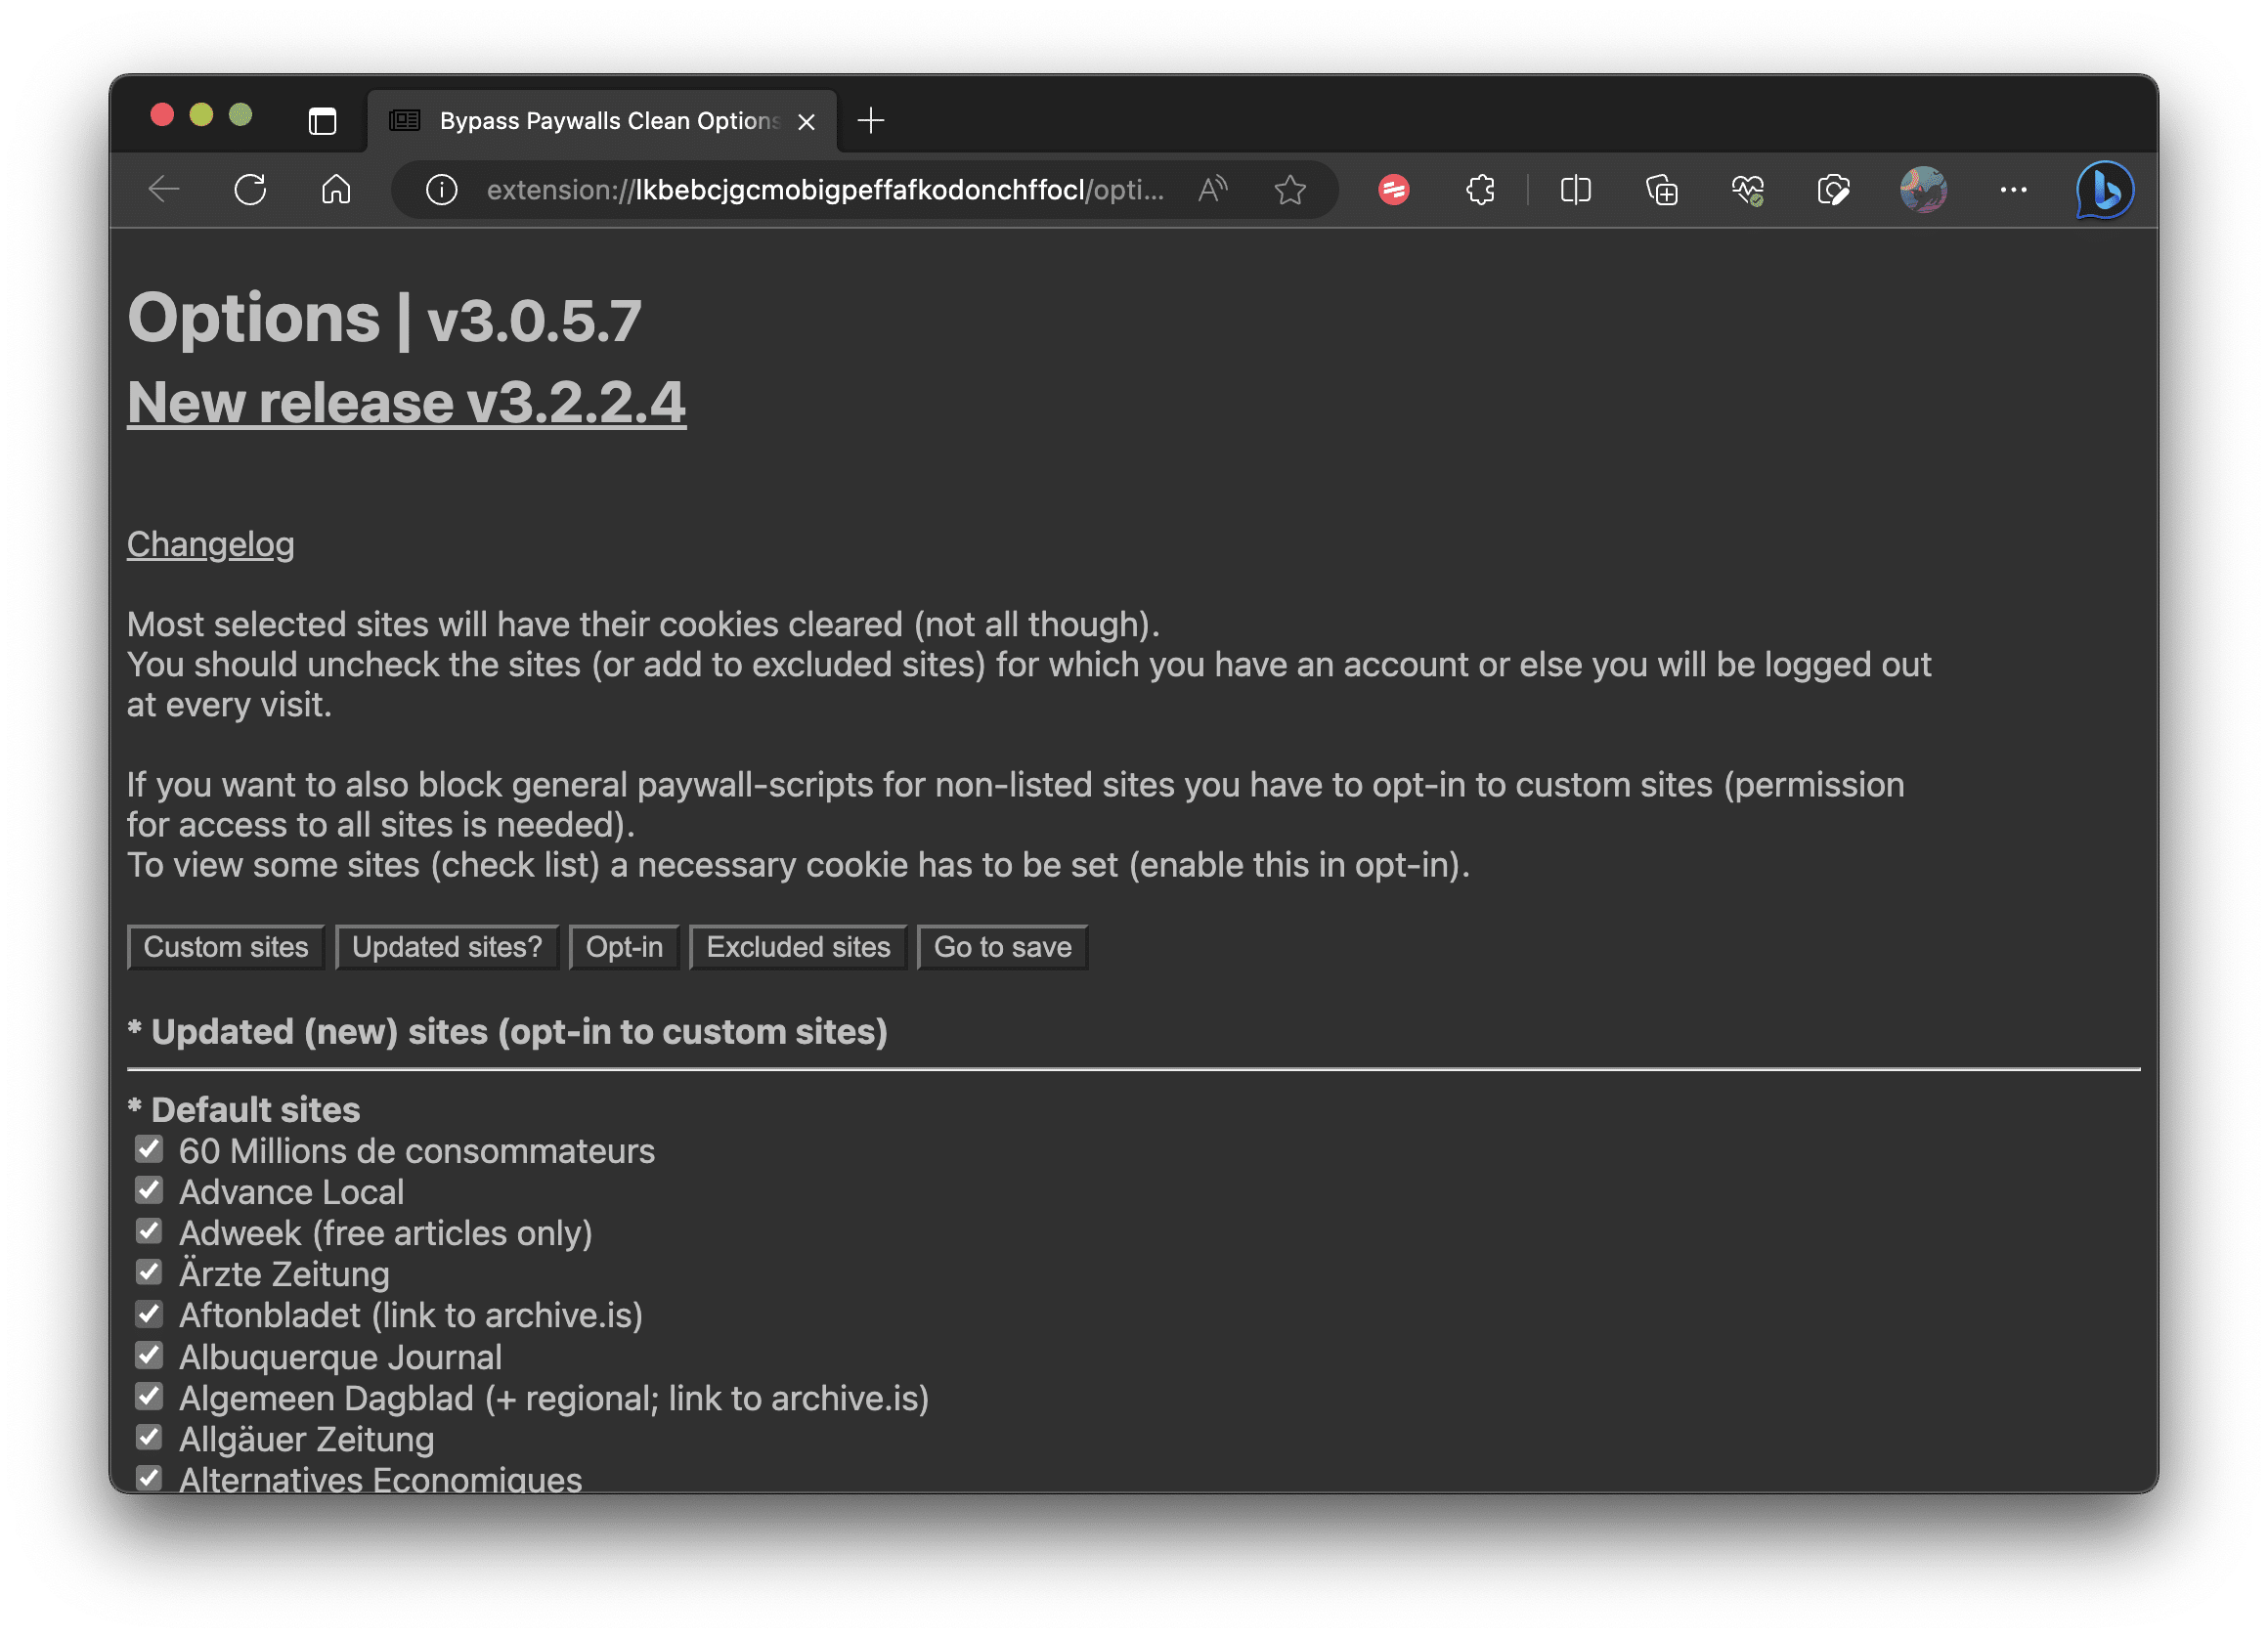Click the Bypass Paywalls extension icon
The width and height of the screenshot is (2268, 1638).
click(1394, 189)
